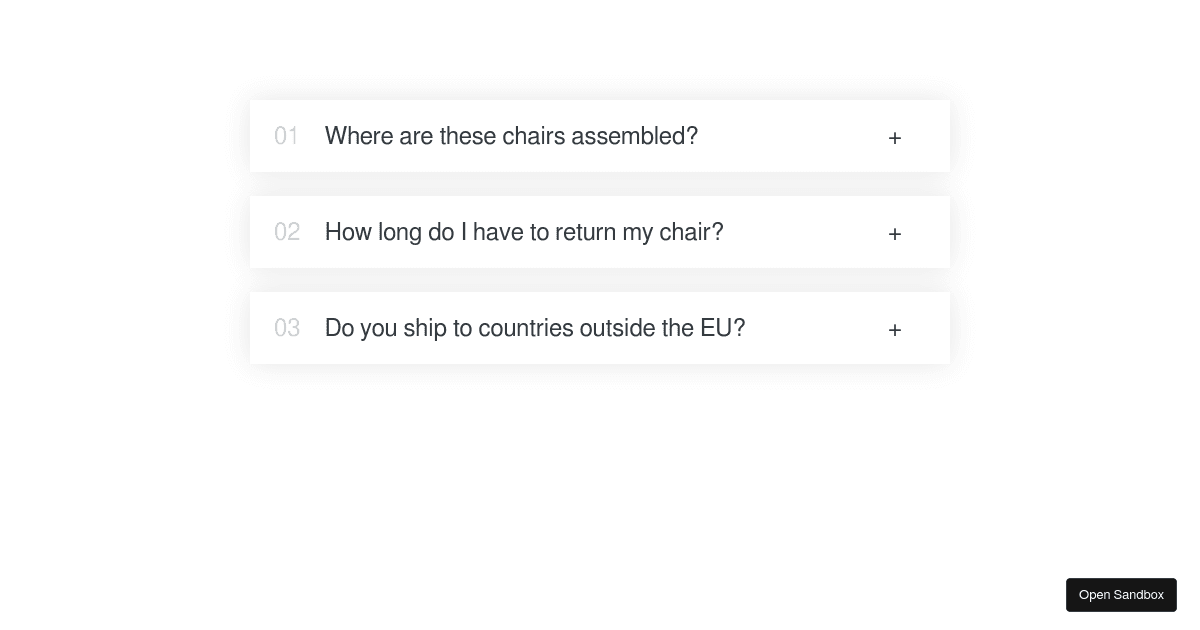Click the plus icon for chairs assembled question
Image resolution: width=1200 pixels, height=630 pixels.
pyautogui.click(x=895, y=138)
